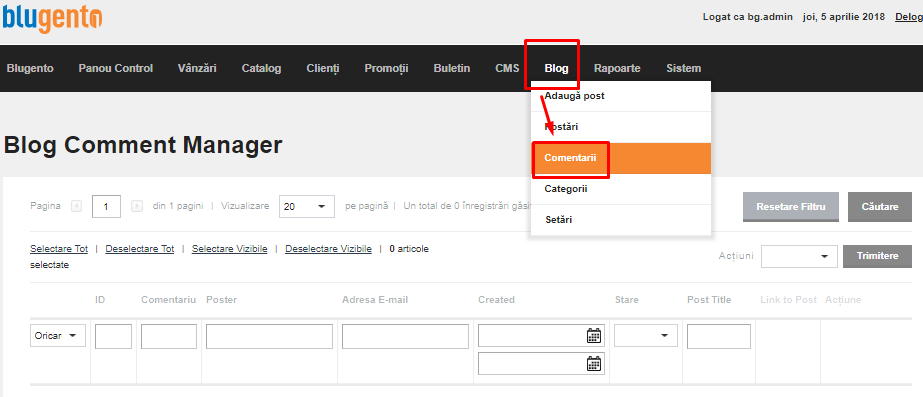Image resolution: width=923 pixels, height=397 pixels.
Task: Click the Resetare Filtru button
Action: [x=791, y=207]
